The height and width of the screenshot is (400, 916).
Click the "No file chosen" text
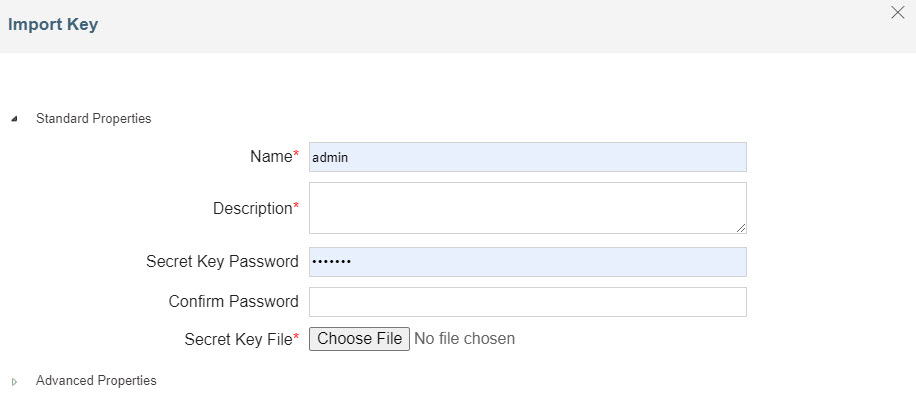(x=464, y=339)
